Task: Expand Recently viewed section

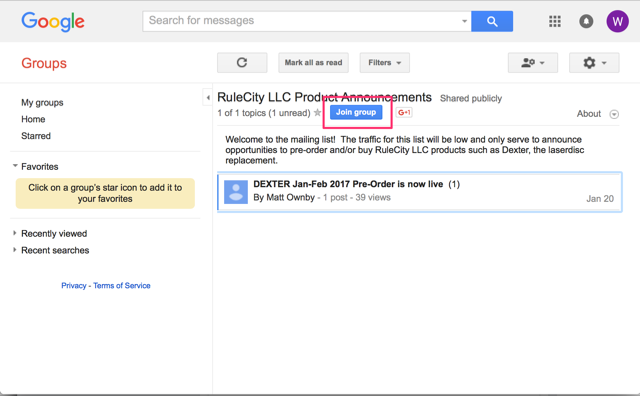Action: pos(15,233)
